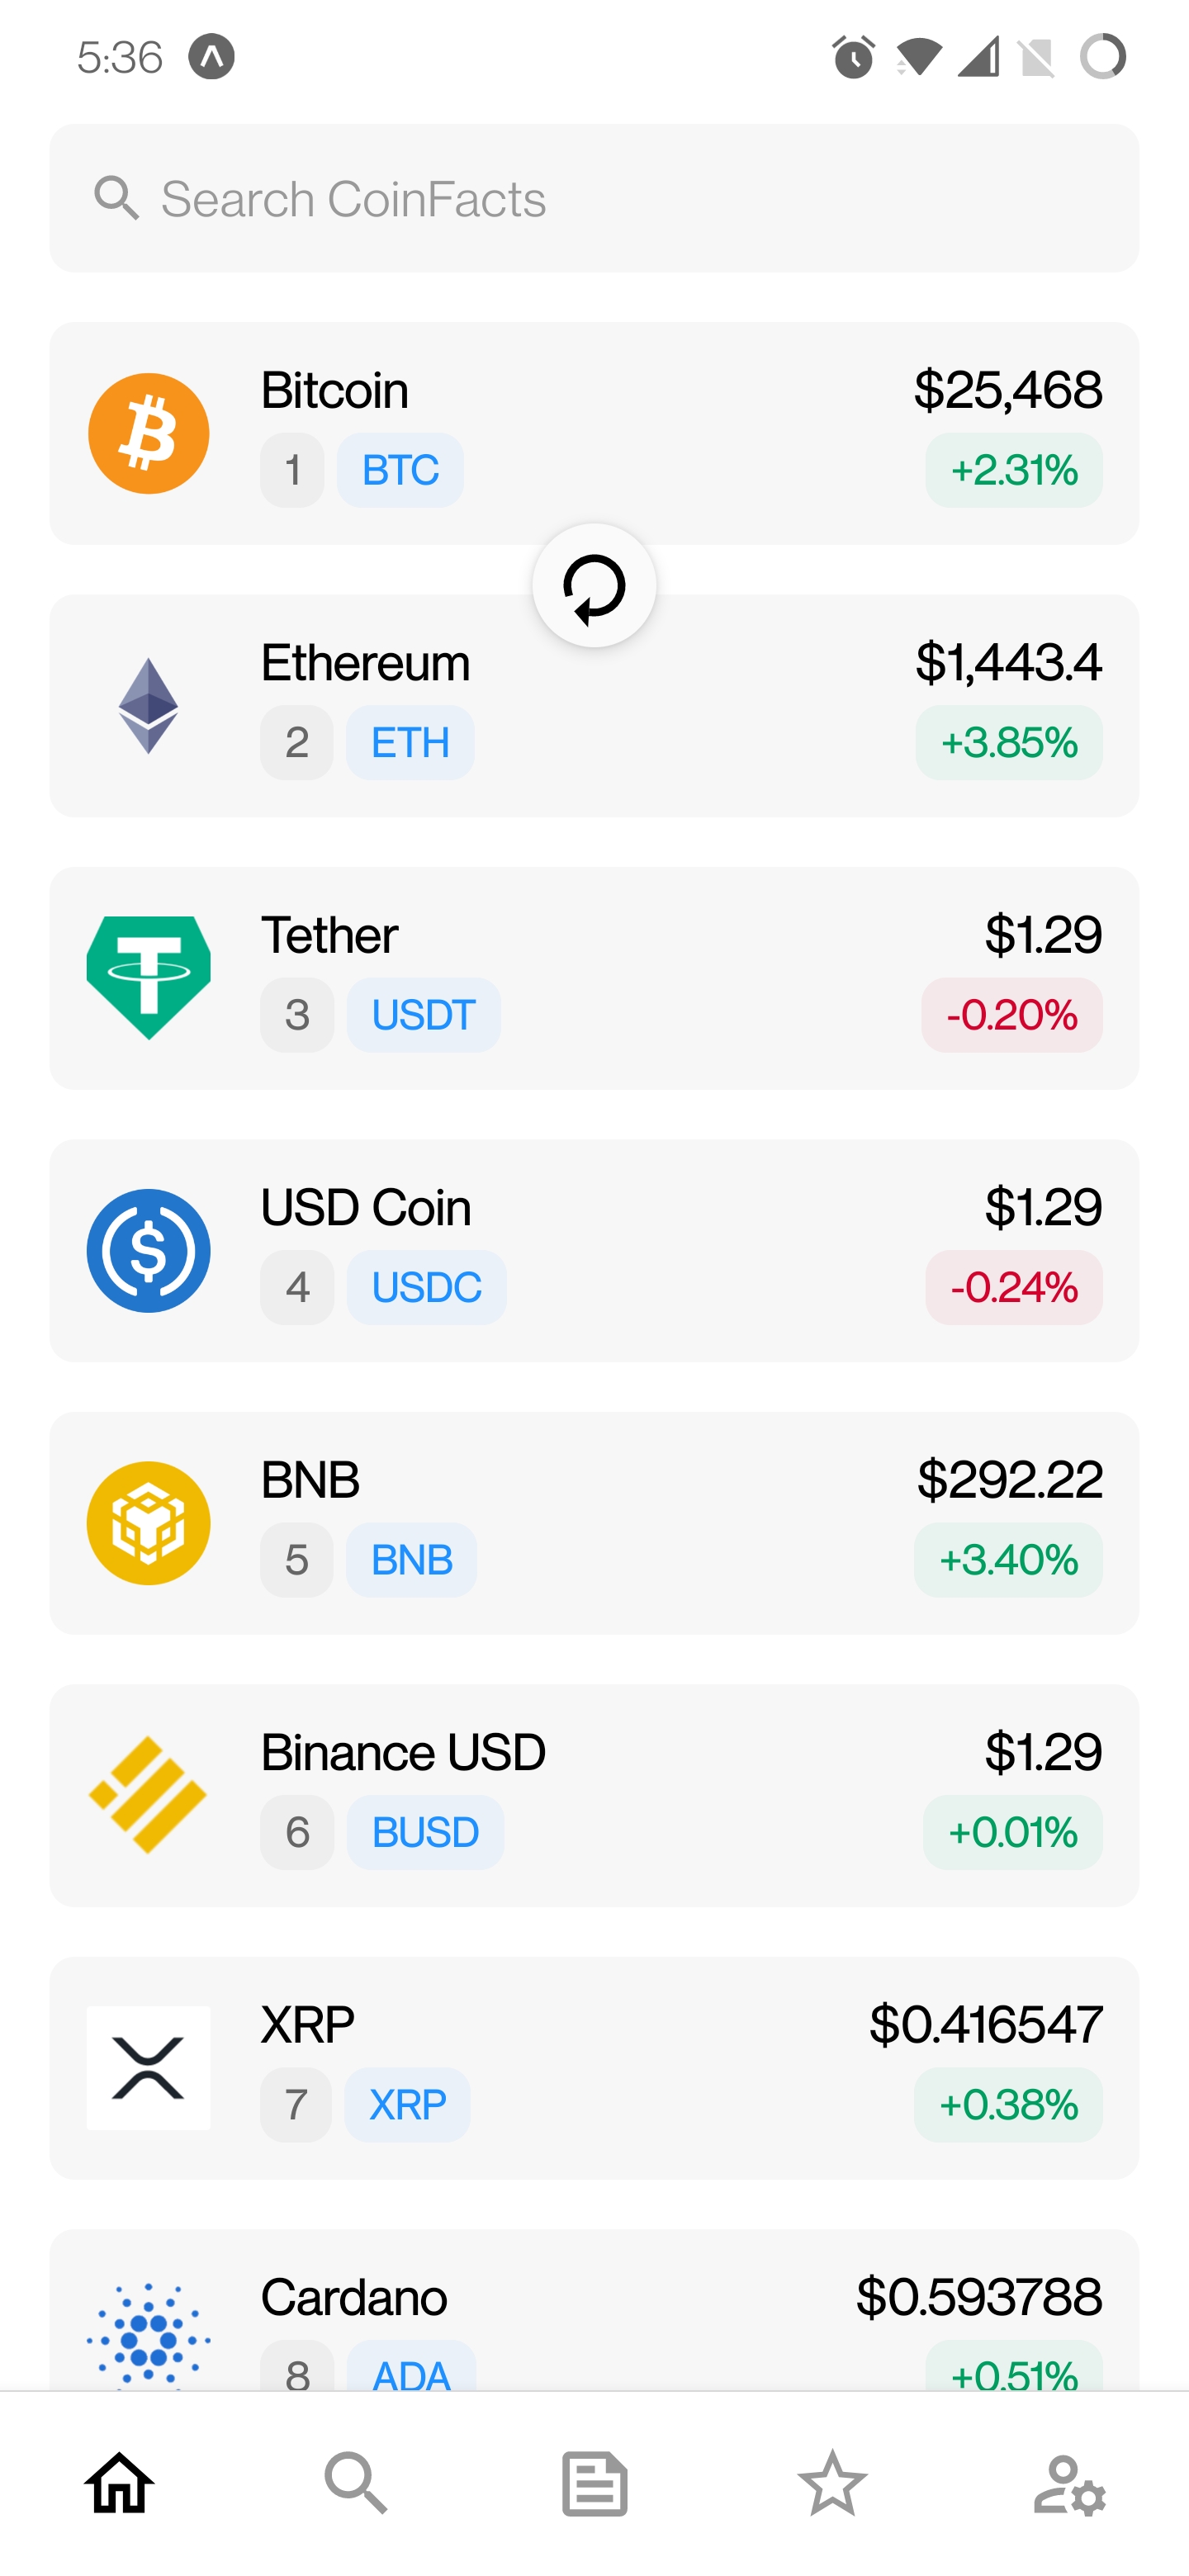Viewport: 1189px width, 2576px height.
Task: Tap the Tether coin logo
Action: pyautogui.click(x=148, y=978)
